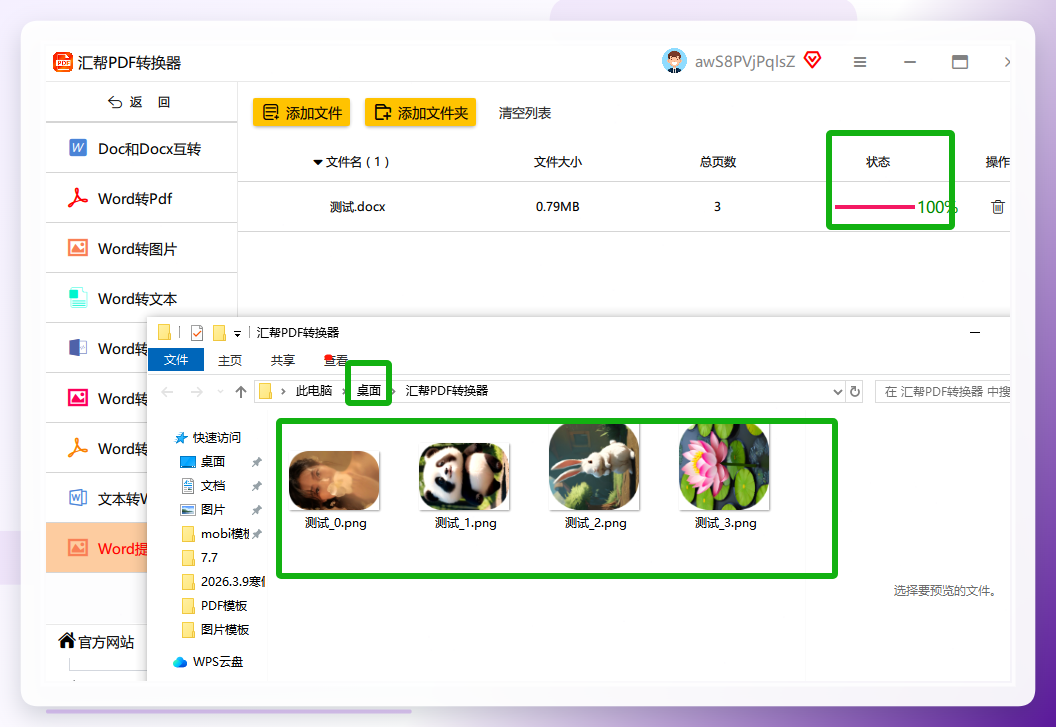Viewport: 1056px width, 727px height.
Task: Click the red VIP diamond icon
Action: (x=813, y=61)
